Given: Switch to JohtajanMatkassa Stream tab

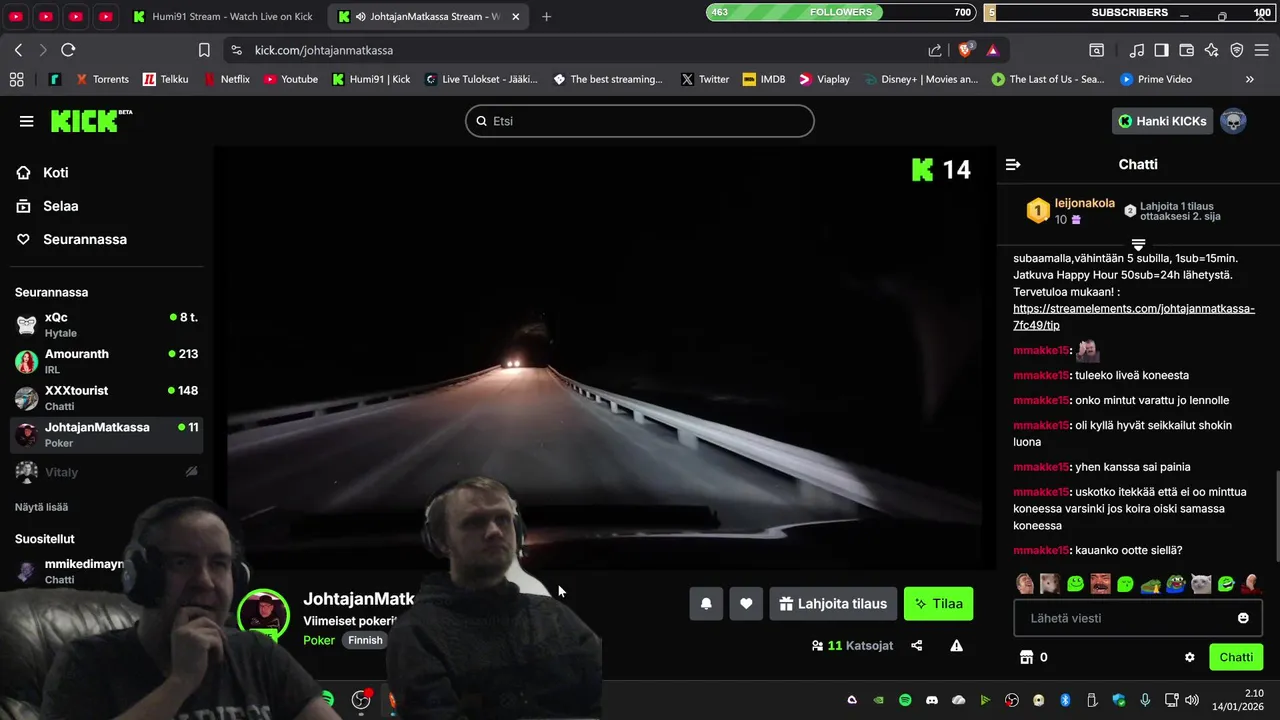Looking at the screenshot, I should (x=430, y=16).
